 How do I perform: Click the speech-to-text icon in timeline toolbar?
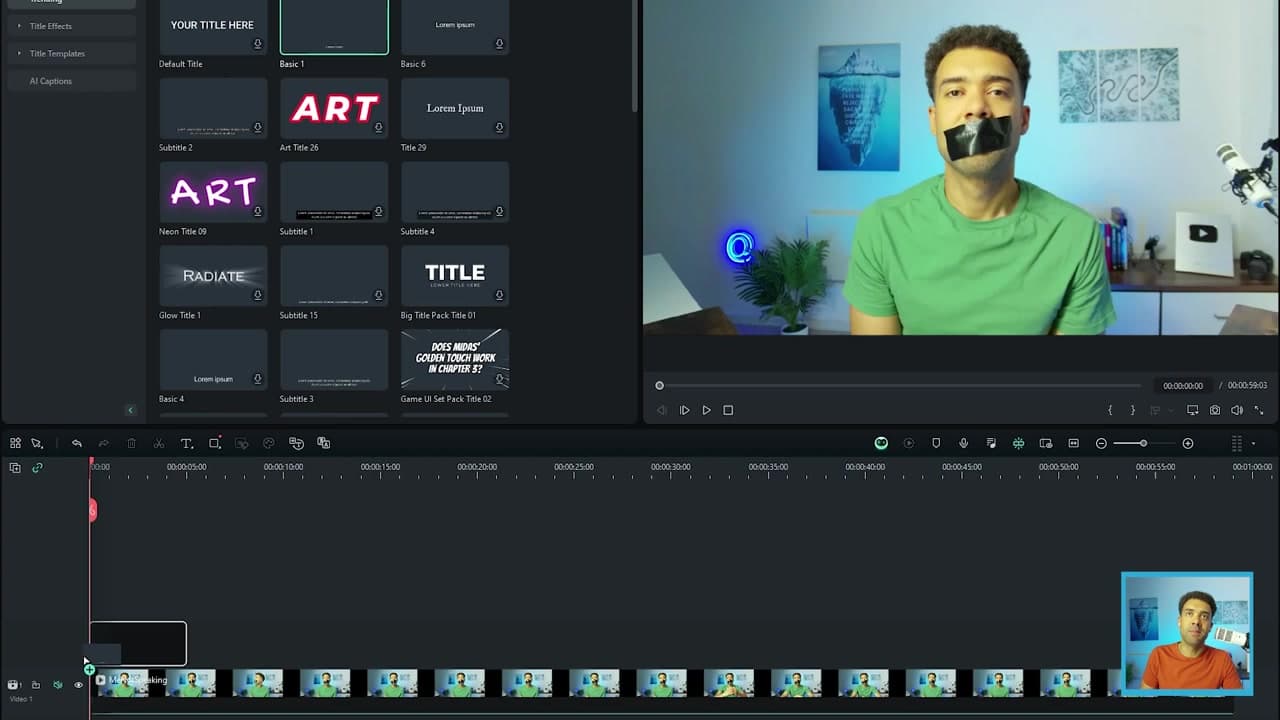[296, 443]
